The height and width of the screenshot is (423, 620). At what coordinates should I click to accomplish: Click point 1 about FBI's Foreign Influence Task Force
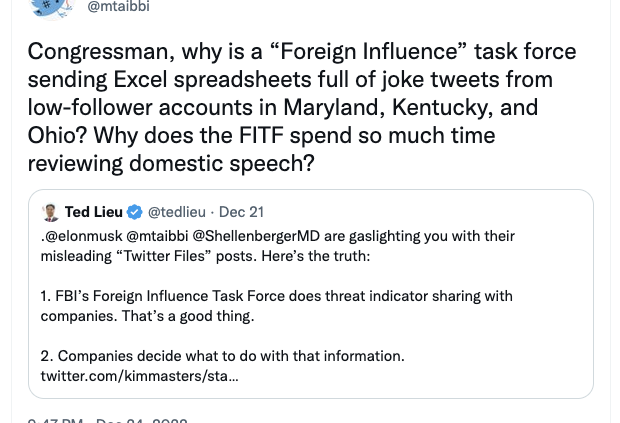coord(276,306)
